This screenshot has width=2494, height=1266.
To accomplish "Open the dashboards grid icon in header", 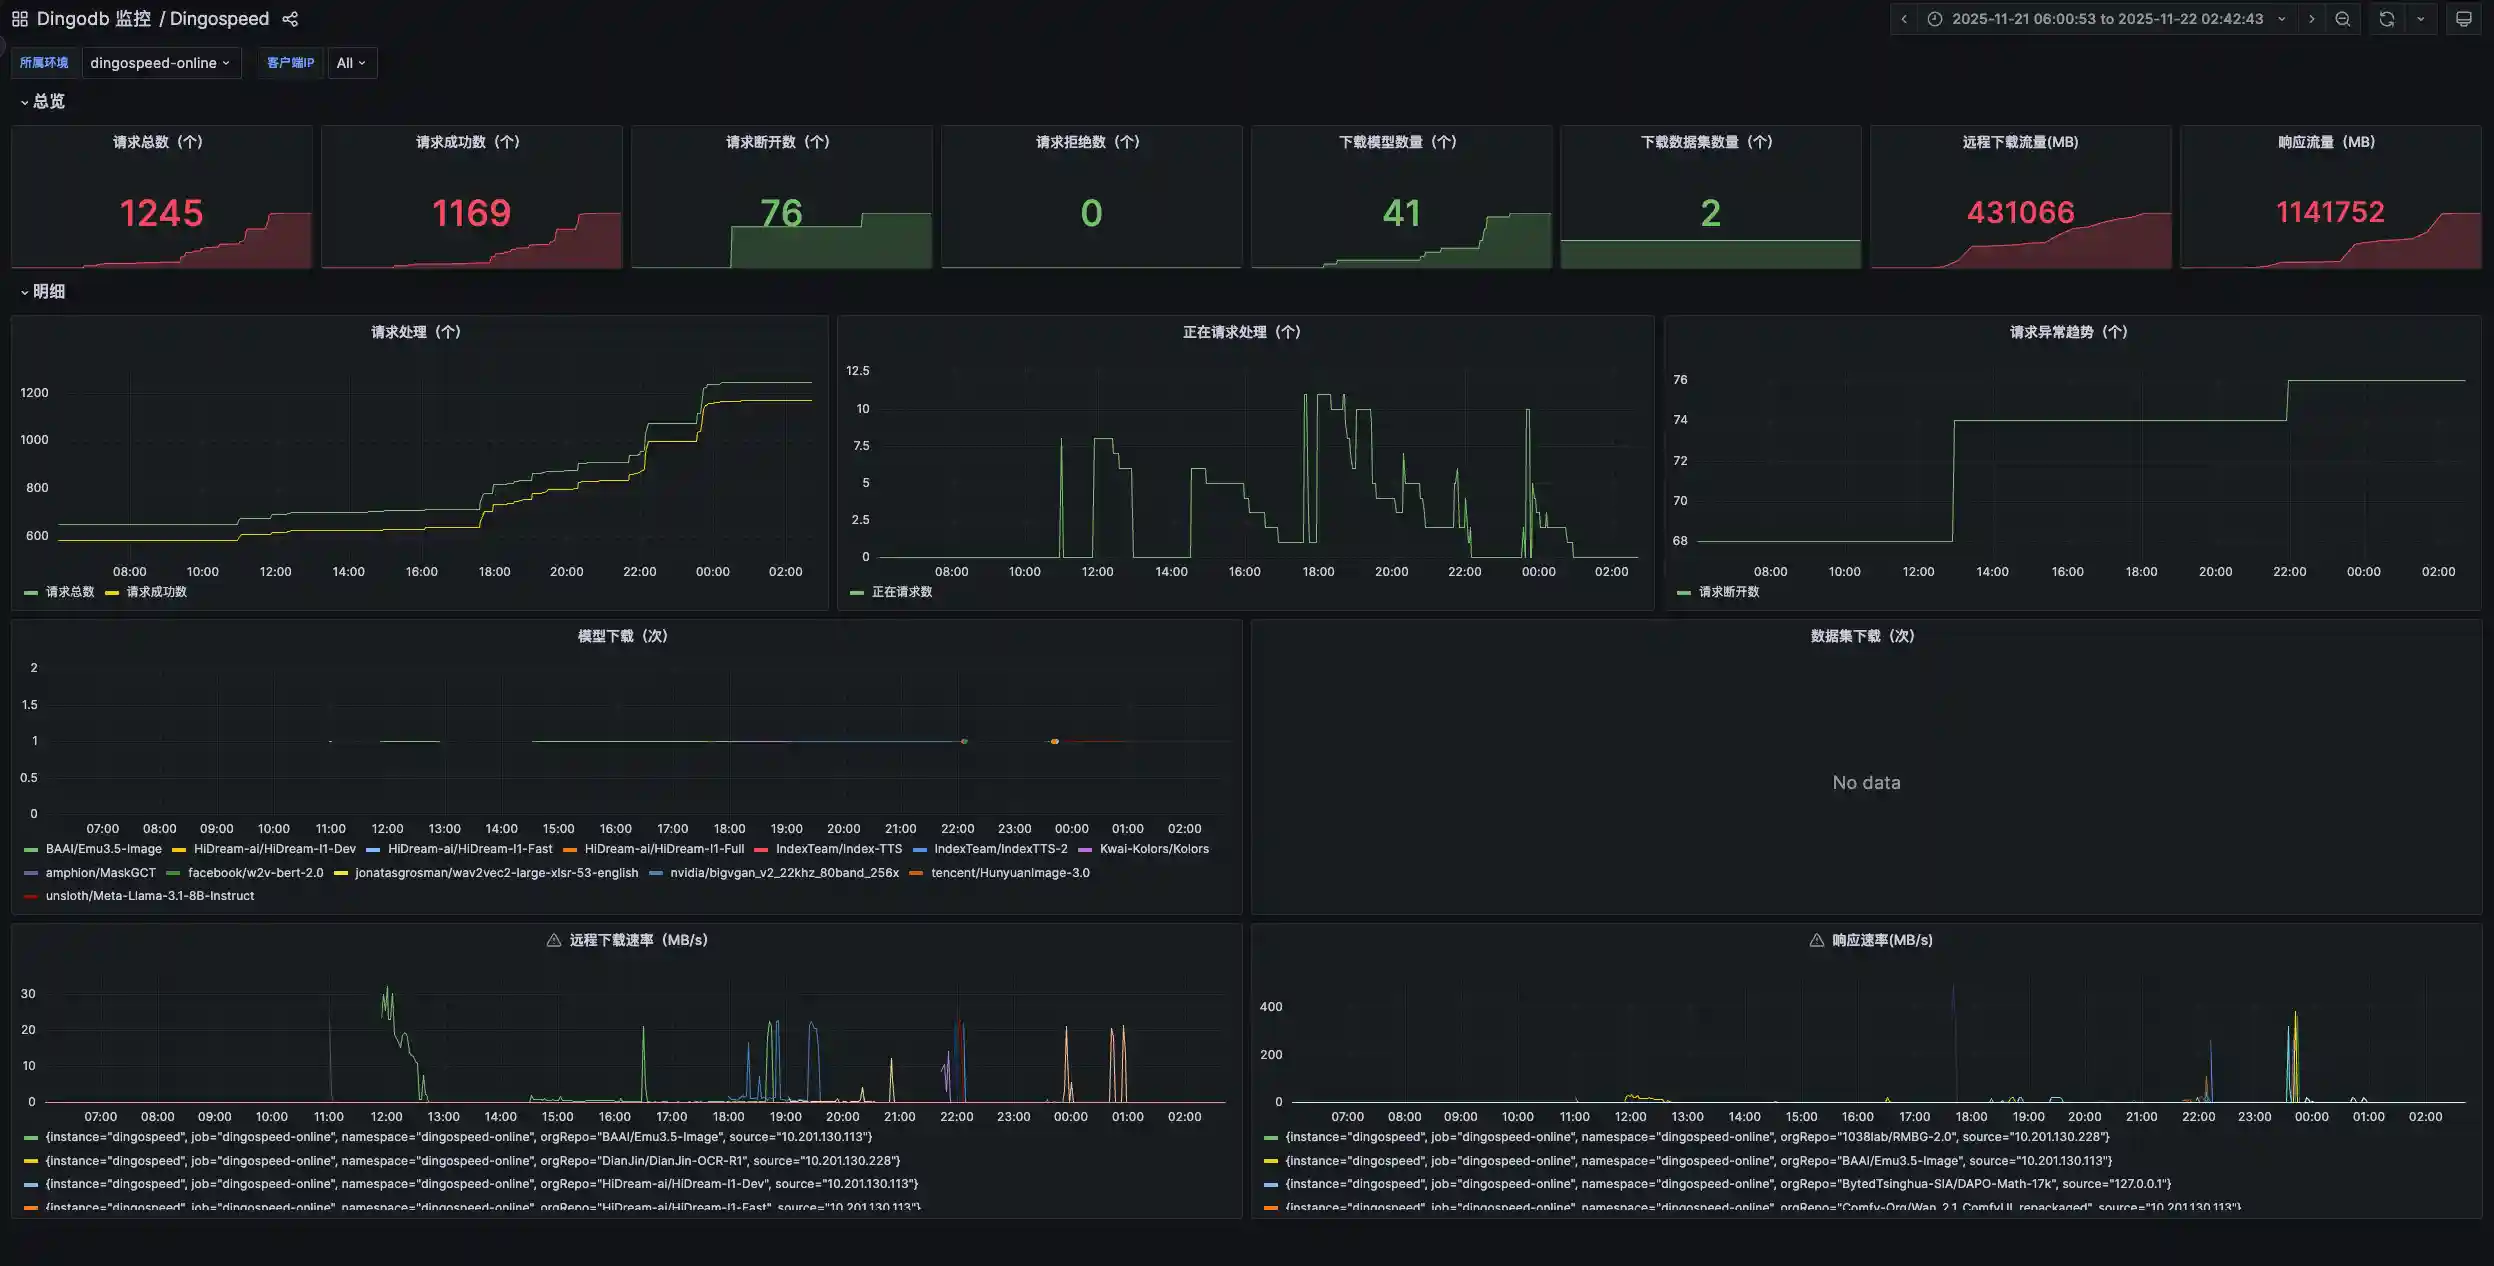I will click(18, 18).
